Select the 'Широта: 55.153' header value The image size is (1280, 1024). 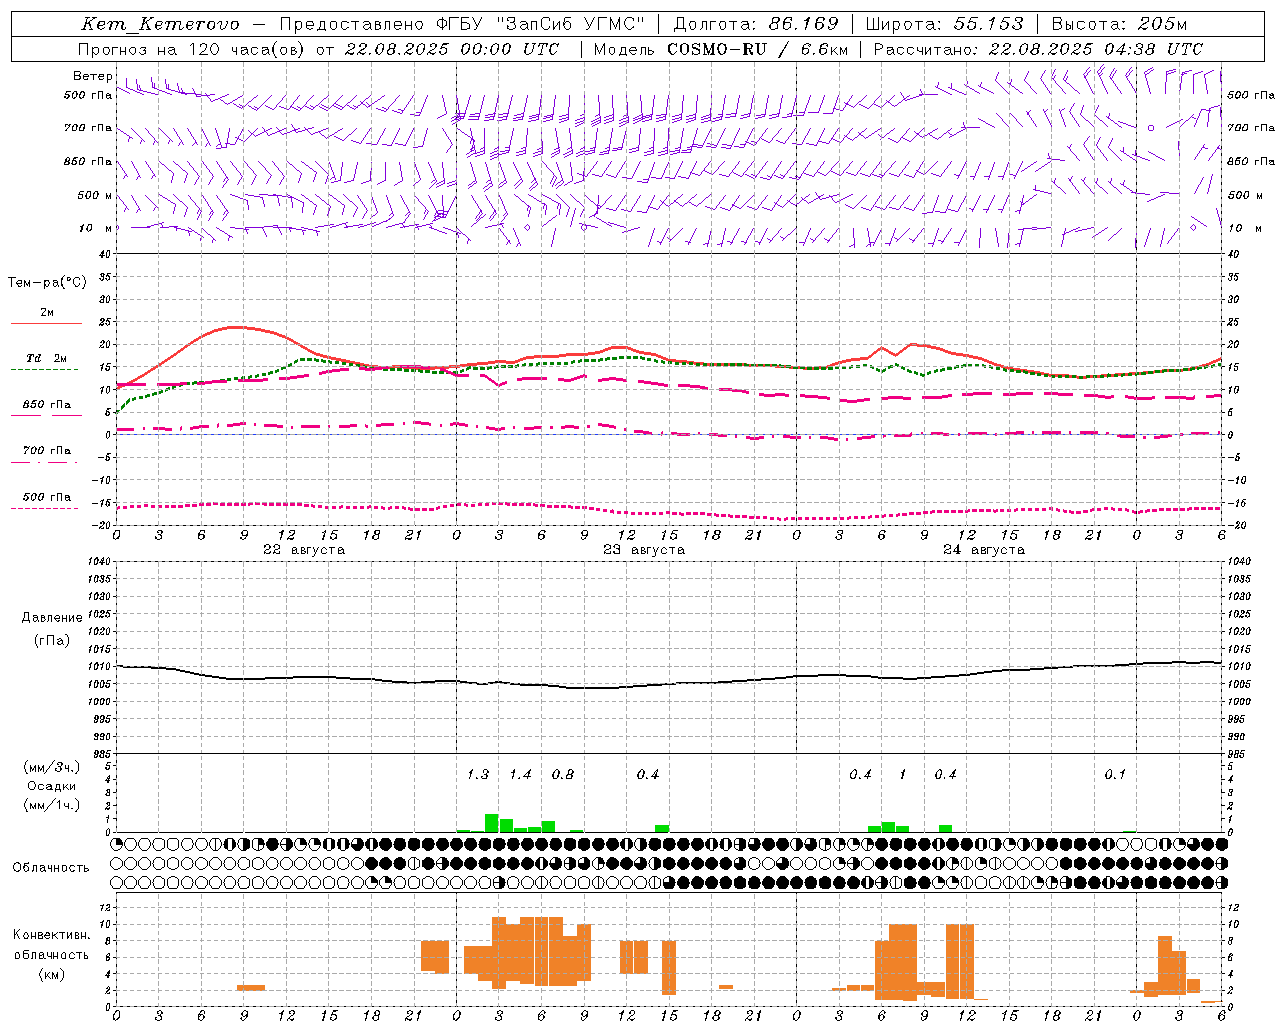coord(944,24)
